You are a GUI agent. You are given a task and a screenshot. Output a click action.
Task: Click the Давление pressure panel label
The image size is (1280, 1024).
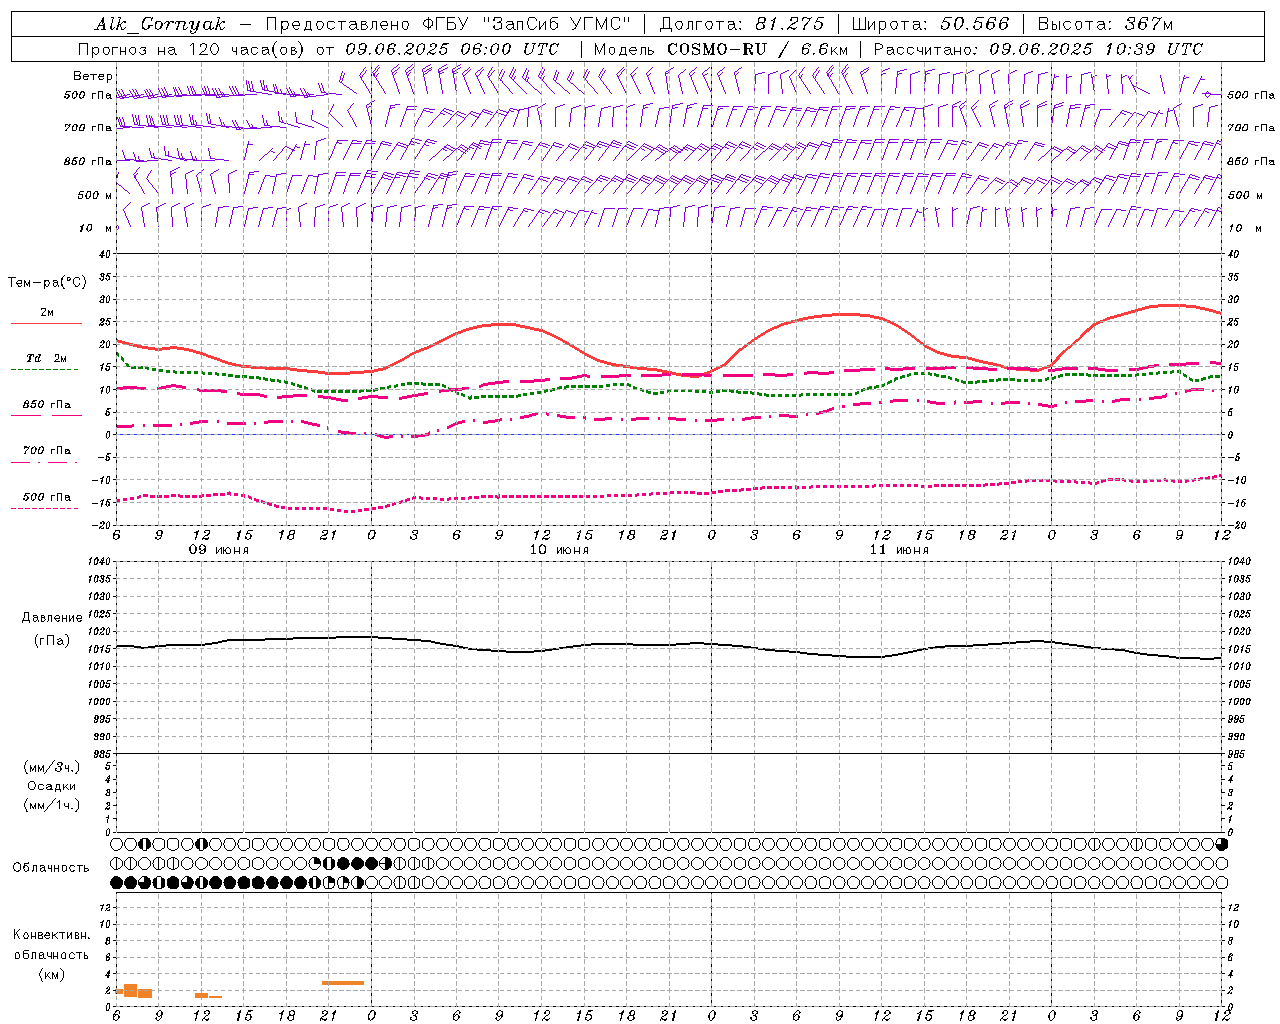[52, 618]
